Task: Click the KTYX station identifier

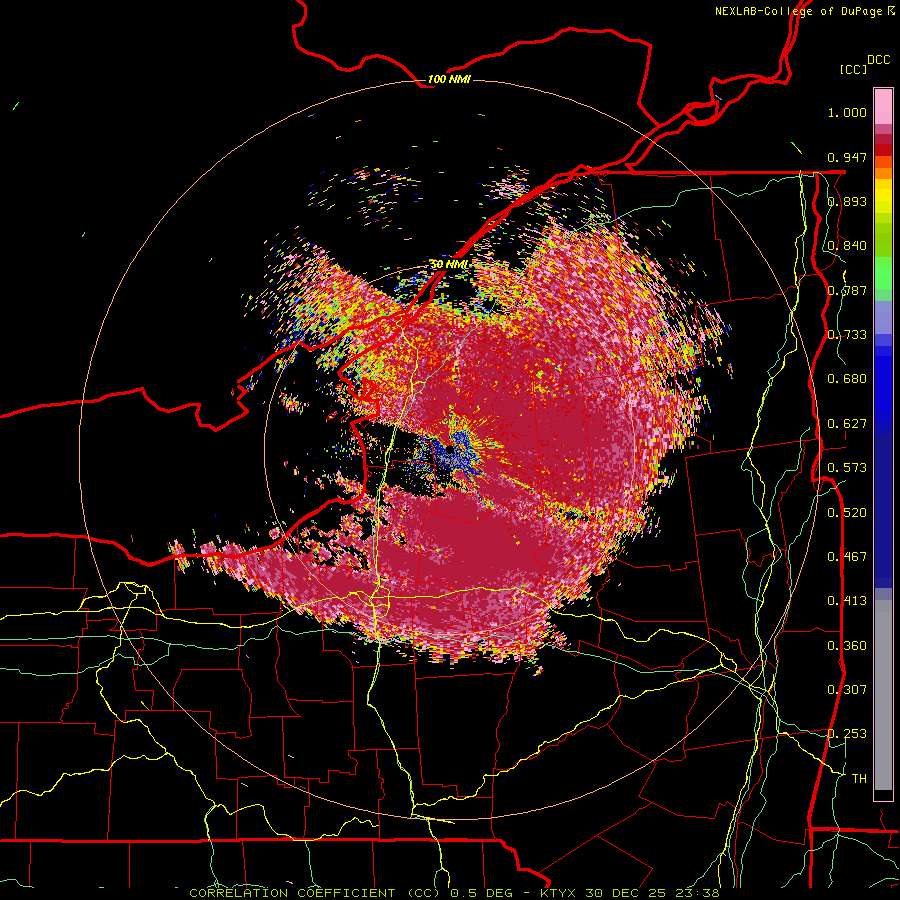Action: pyautogui.click(x=560, y=893)
